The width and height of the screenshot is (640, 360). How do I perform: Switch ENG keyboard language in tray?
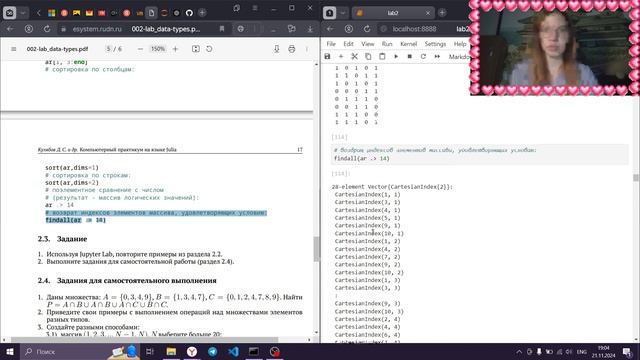(582, 351)
